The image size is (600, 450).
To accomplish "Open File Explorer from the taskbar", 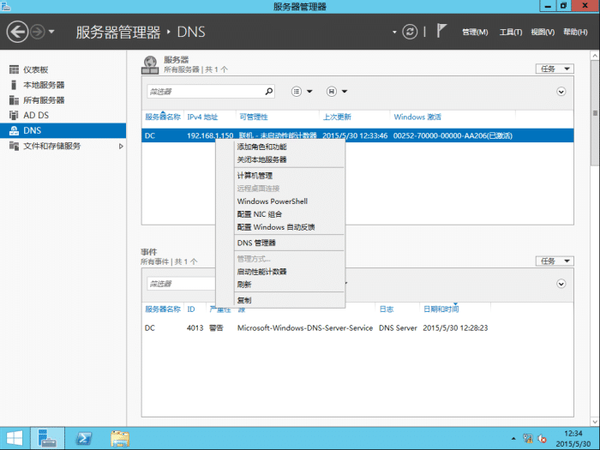I will 120,439.
